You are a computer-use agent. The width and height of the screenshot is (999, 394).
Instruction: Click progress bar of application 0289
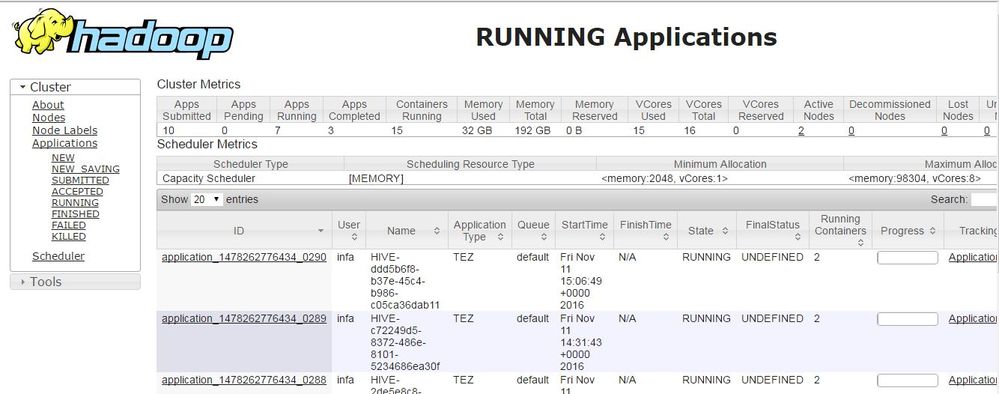coord(907,319)
